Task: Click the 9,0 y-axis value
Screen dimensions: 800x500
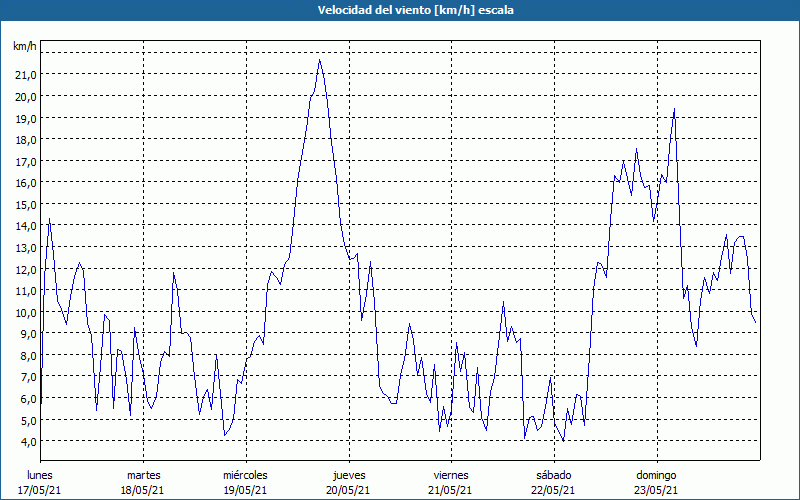Action: [29, 334]
